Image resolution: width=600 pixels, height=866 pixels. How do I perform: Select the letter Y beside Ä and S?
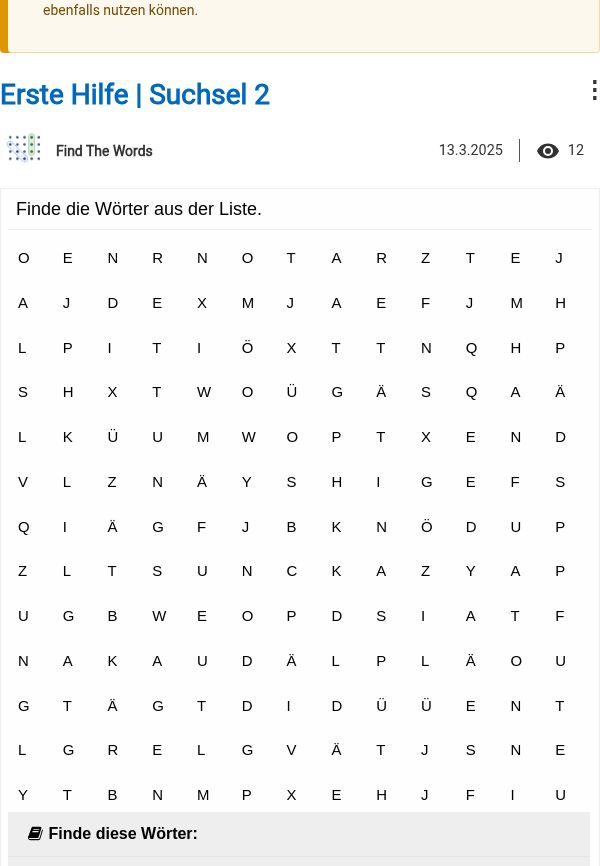246,482
